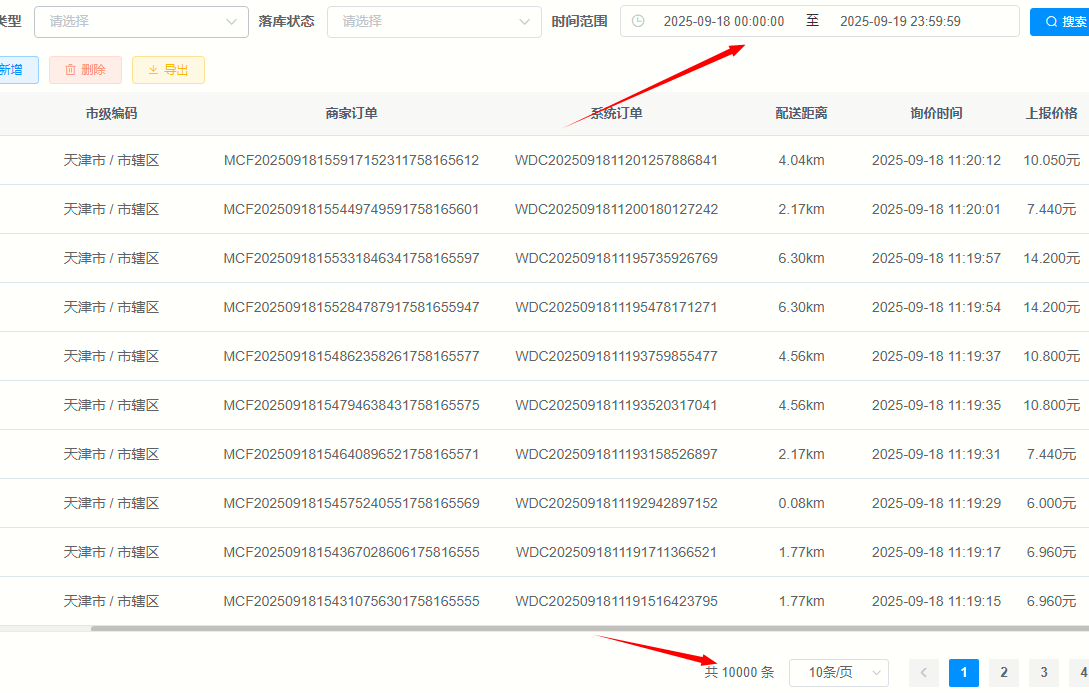Click system order WDC20250918111191711366521
The height and width of the screenshot is (693, 1089).
616,552
